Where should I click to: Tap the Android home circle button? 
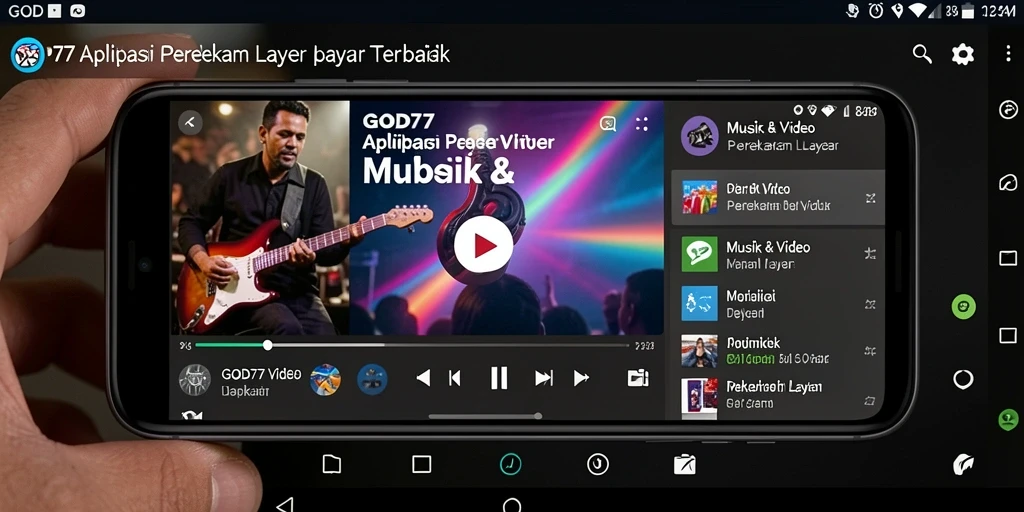pyautogui.click(x=512, y=506)
